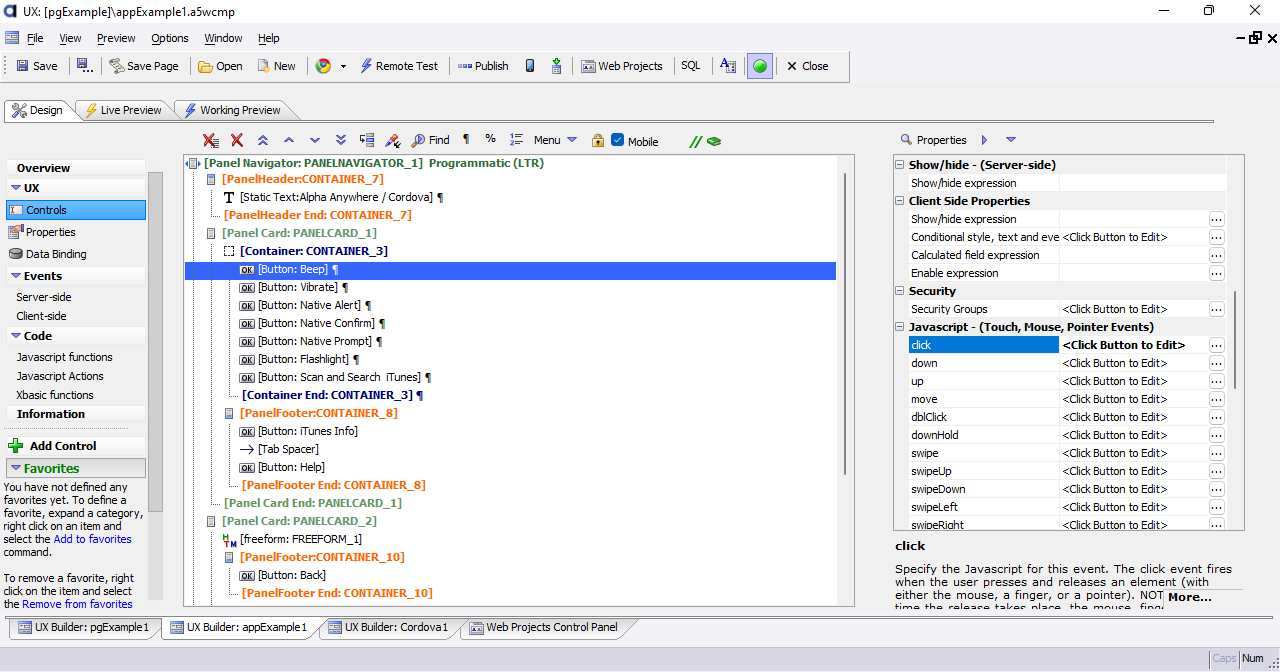Click the move-to-top double chevron icon

point(263,140)
